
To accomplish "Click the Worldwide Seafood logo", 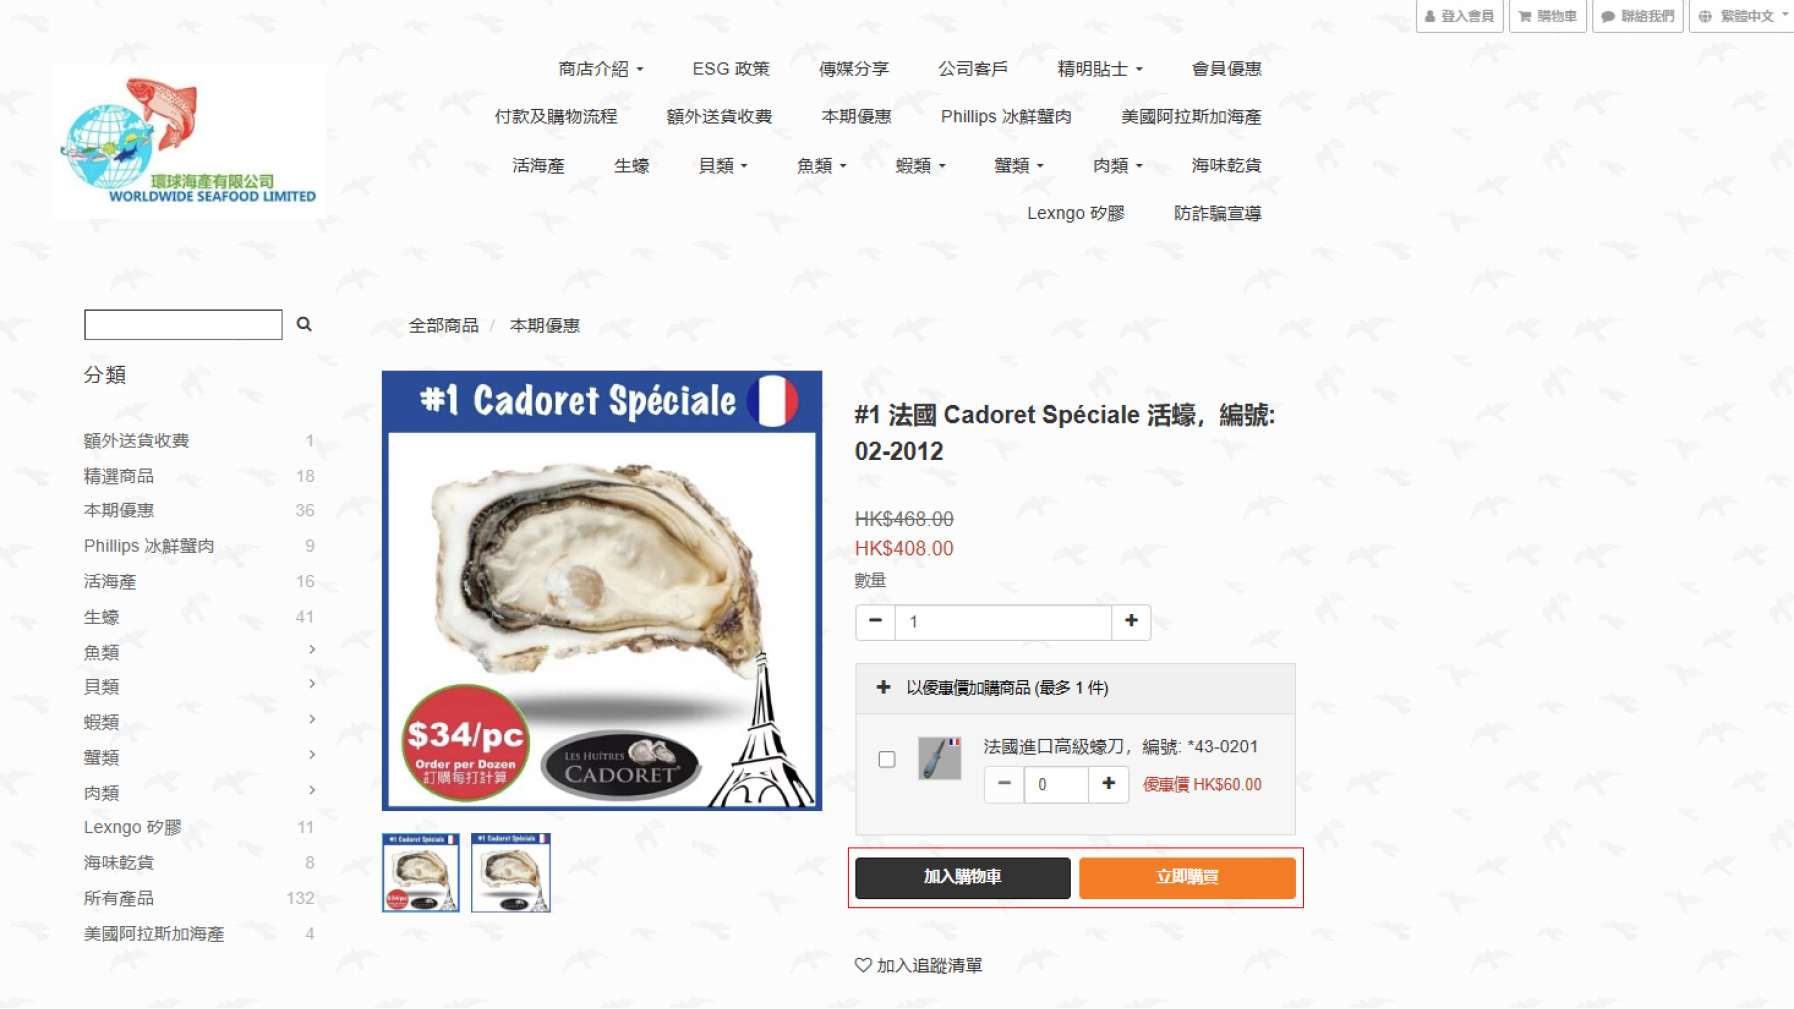I will [x=189, y=141].
